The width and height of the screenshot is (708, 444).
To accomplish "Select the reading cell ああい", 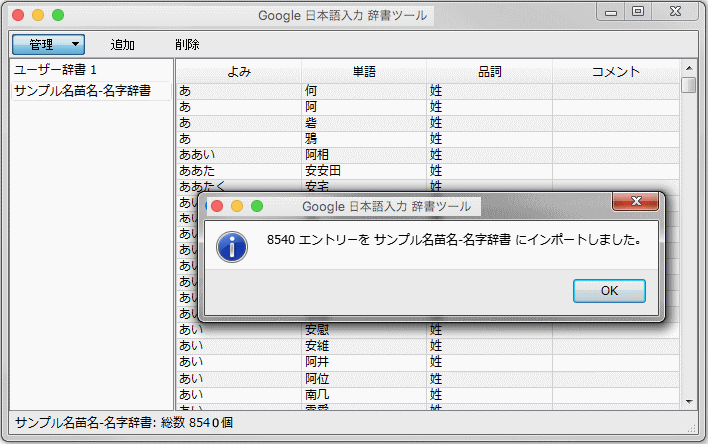I will coord(238,155).
